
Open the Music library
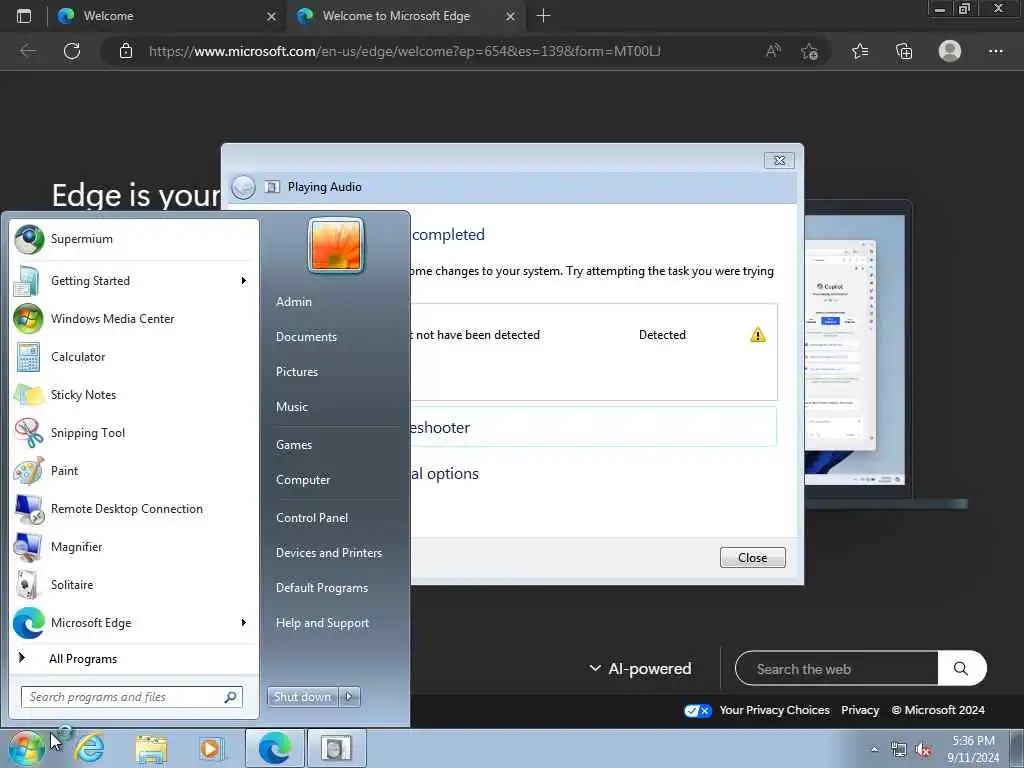292,407
